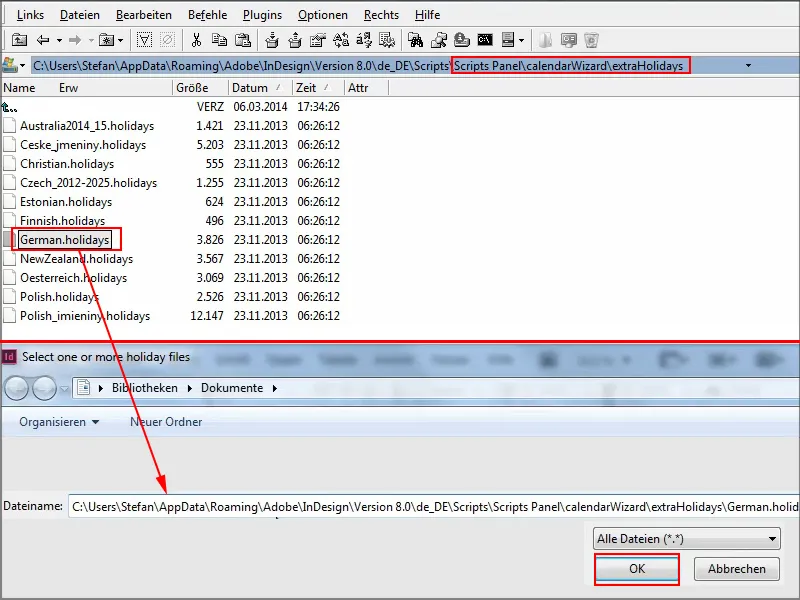
Task: Open the Optionen menu
Action: click(323, 15)
